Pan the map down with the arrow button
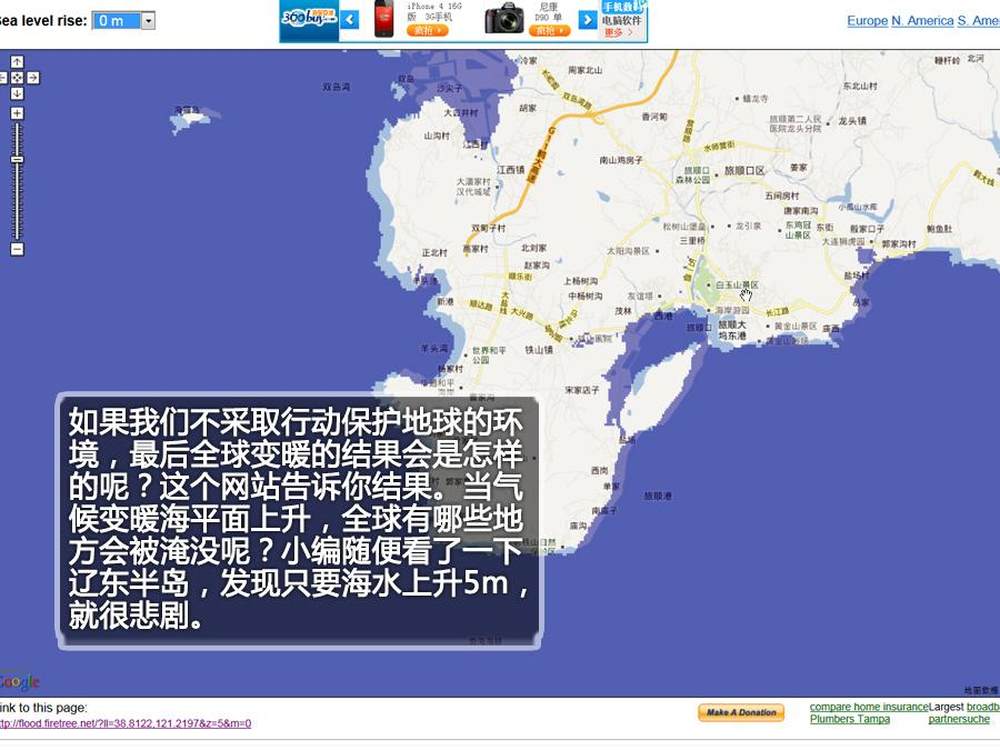Viewport: 1000px width, 750px height. [17, 93]
